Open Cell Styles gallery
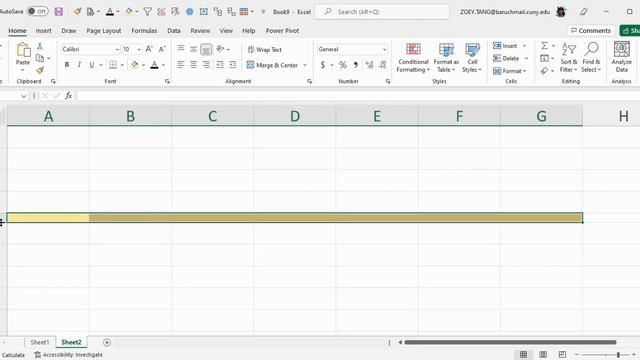The height and width of the screenshot is (360, 640). (472, 58)
